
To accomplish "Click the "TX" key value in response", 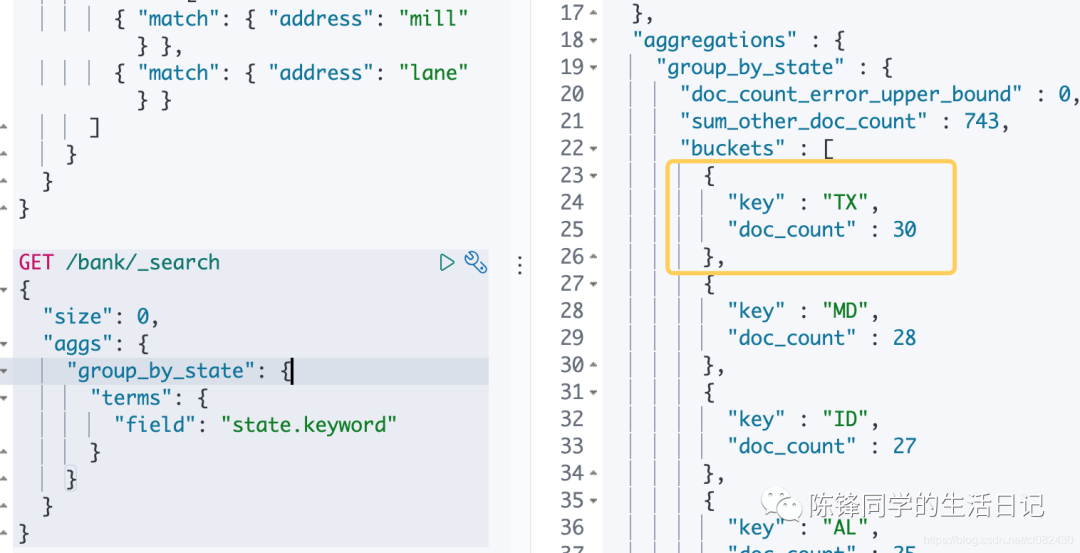I will pyautogui.click(x=845, y=203).
